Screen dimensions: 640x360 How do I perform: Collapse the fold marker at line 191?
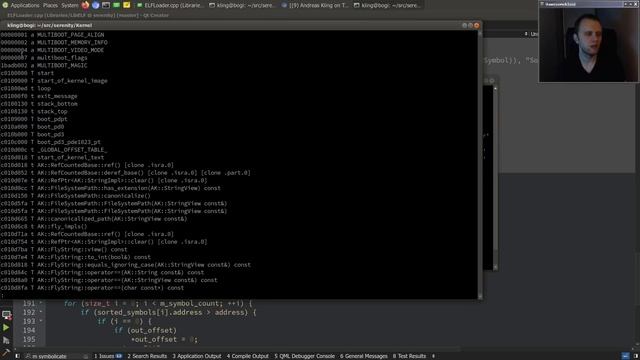[x=40, y=303]
